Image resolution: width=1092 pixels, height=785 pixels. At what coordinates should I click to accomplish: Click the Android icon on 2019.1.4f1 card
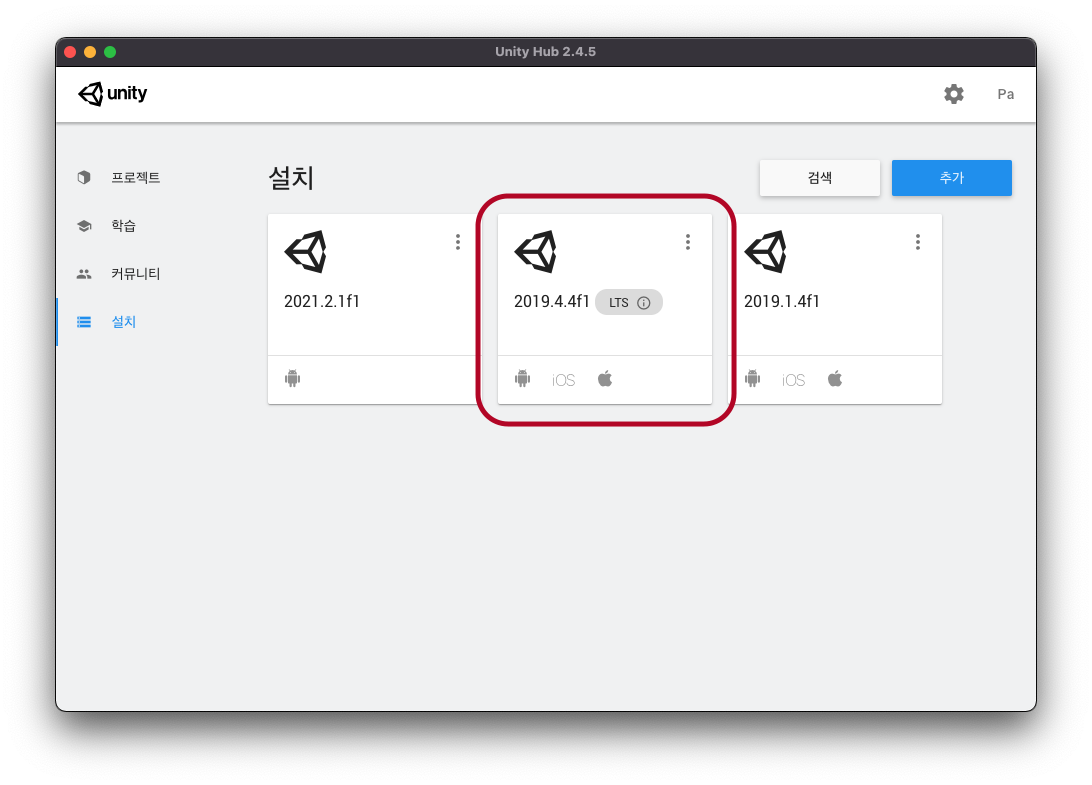point(752,379)
